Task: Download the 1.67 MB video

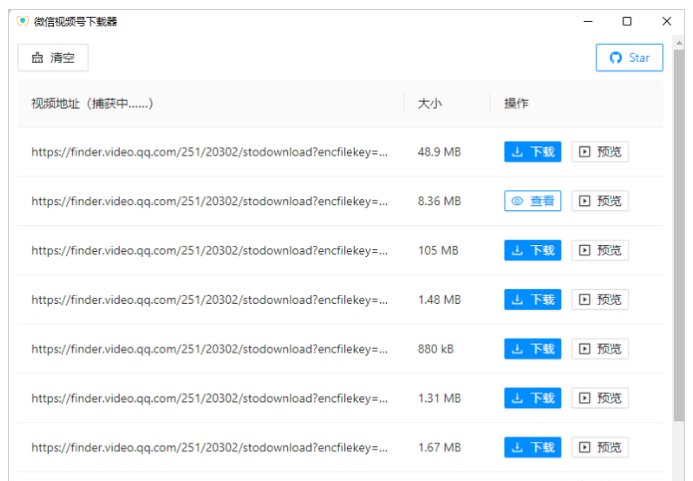Action: pyautogui.click(x=532, y=447)
